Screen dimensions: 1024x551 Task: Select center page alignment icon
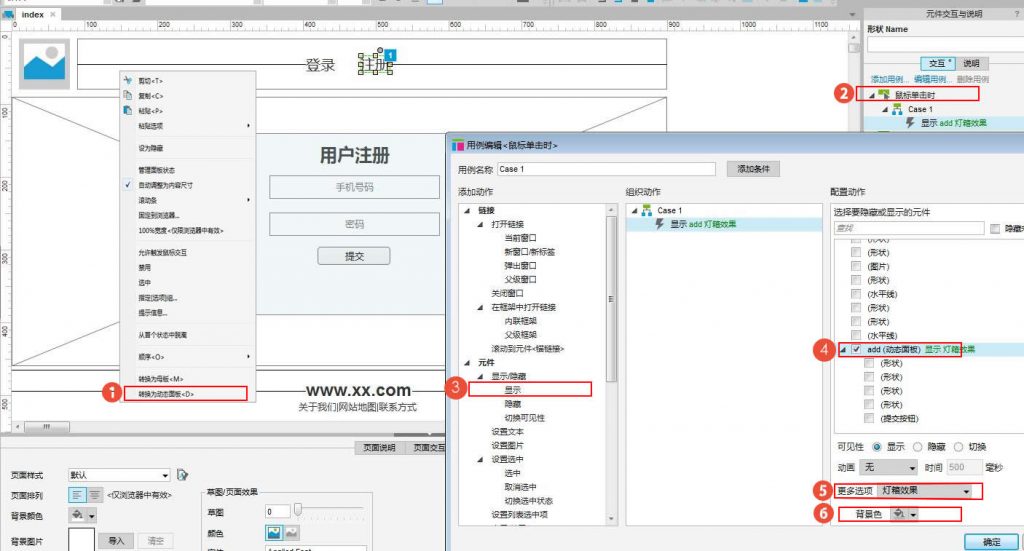pyautogui.click(x=94, y=495)
